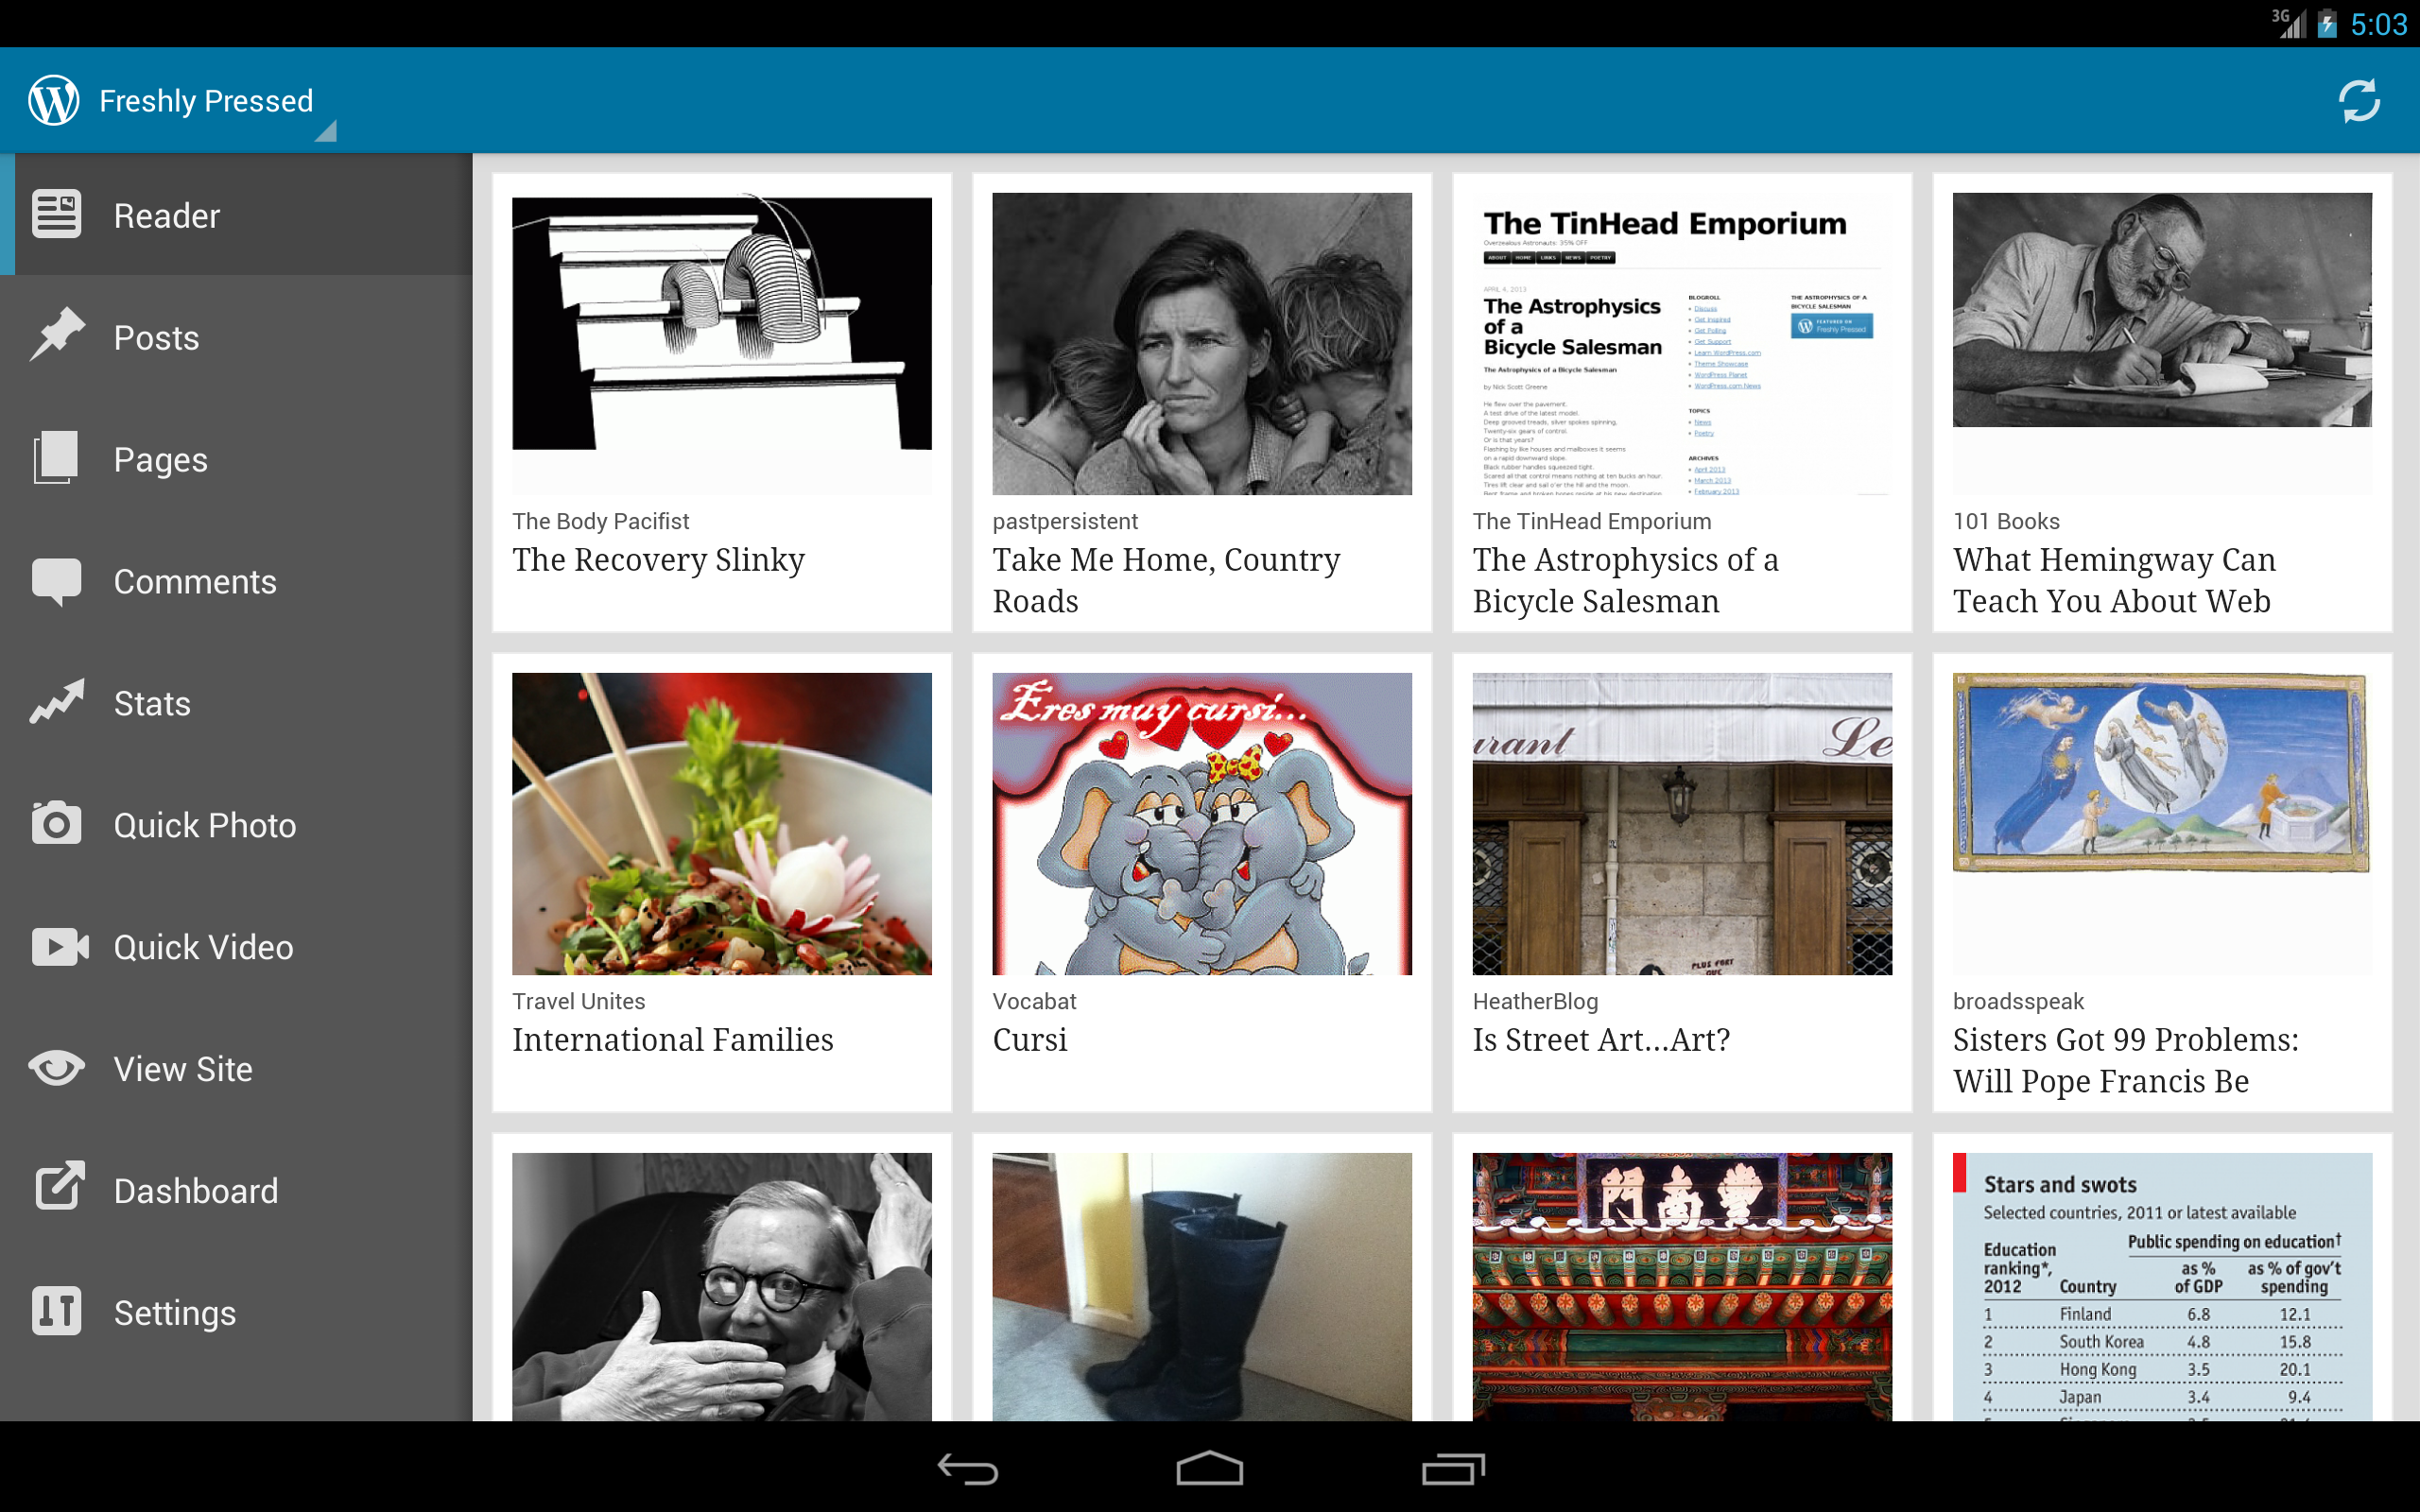Image resolution: width=2420 pixels, height=1512 pixels.
Task: Click the Comments speech bubble icon
Action: pyautogui.click(x=57, y=581)
